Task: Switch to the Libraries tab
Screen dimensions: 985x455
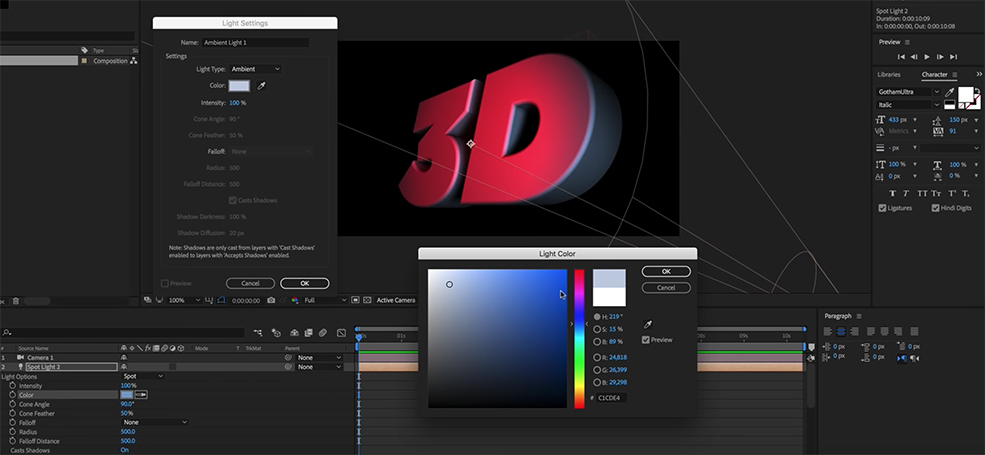Action: (x=889, y=75)
